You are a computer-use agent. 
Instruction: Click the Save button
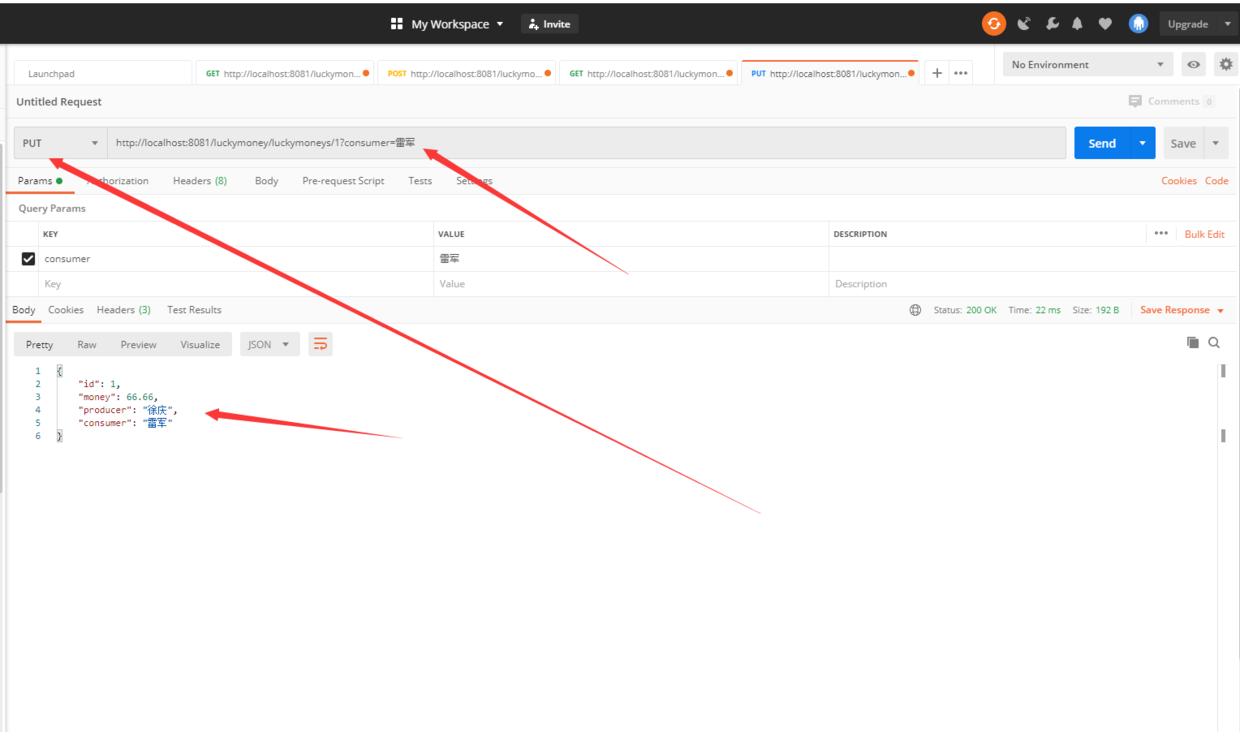(x=1183, y=143)
